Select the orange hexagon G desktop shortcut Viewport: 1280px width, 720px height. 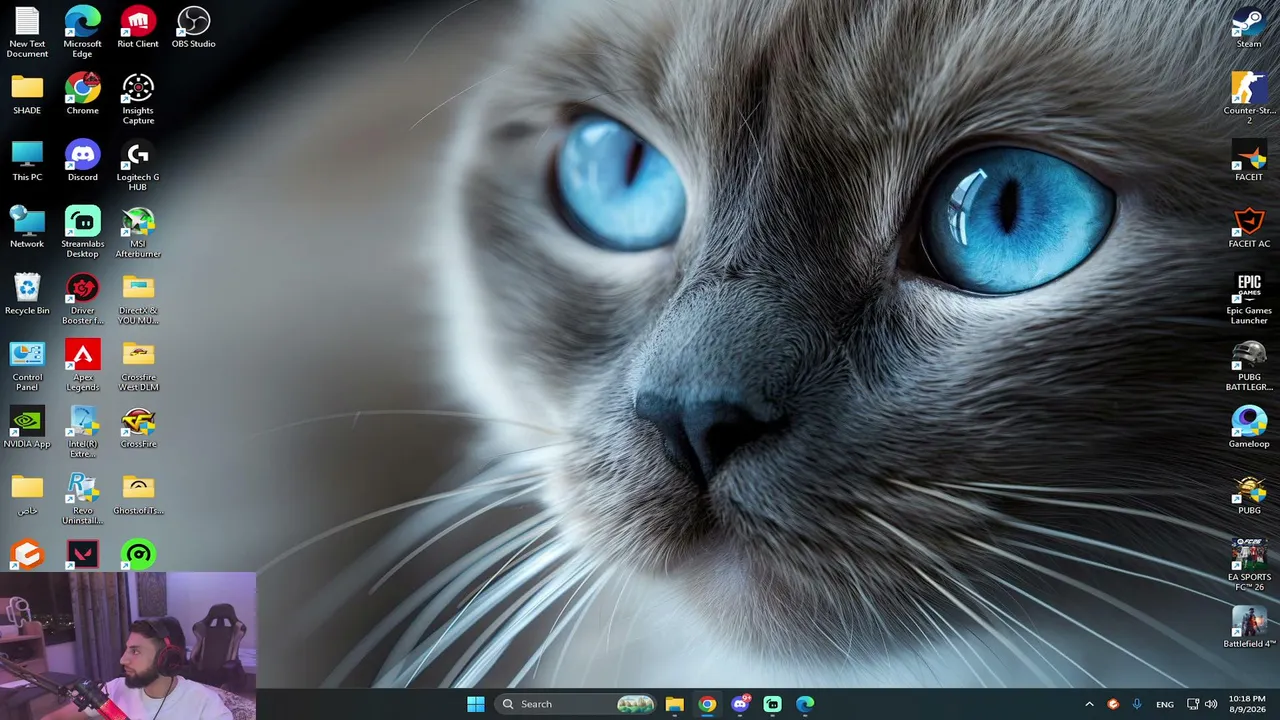(27, 554)
